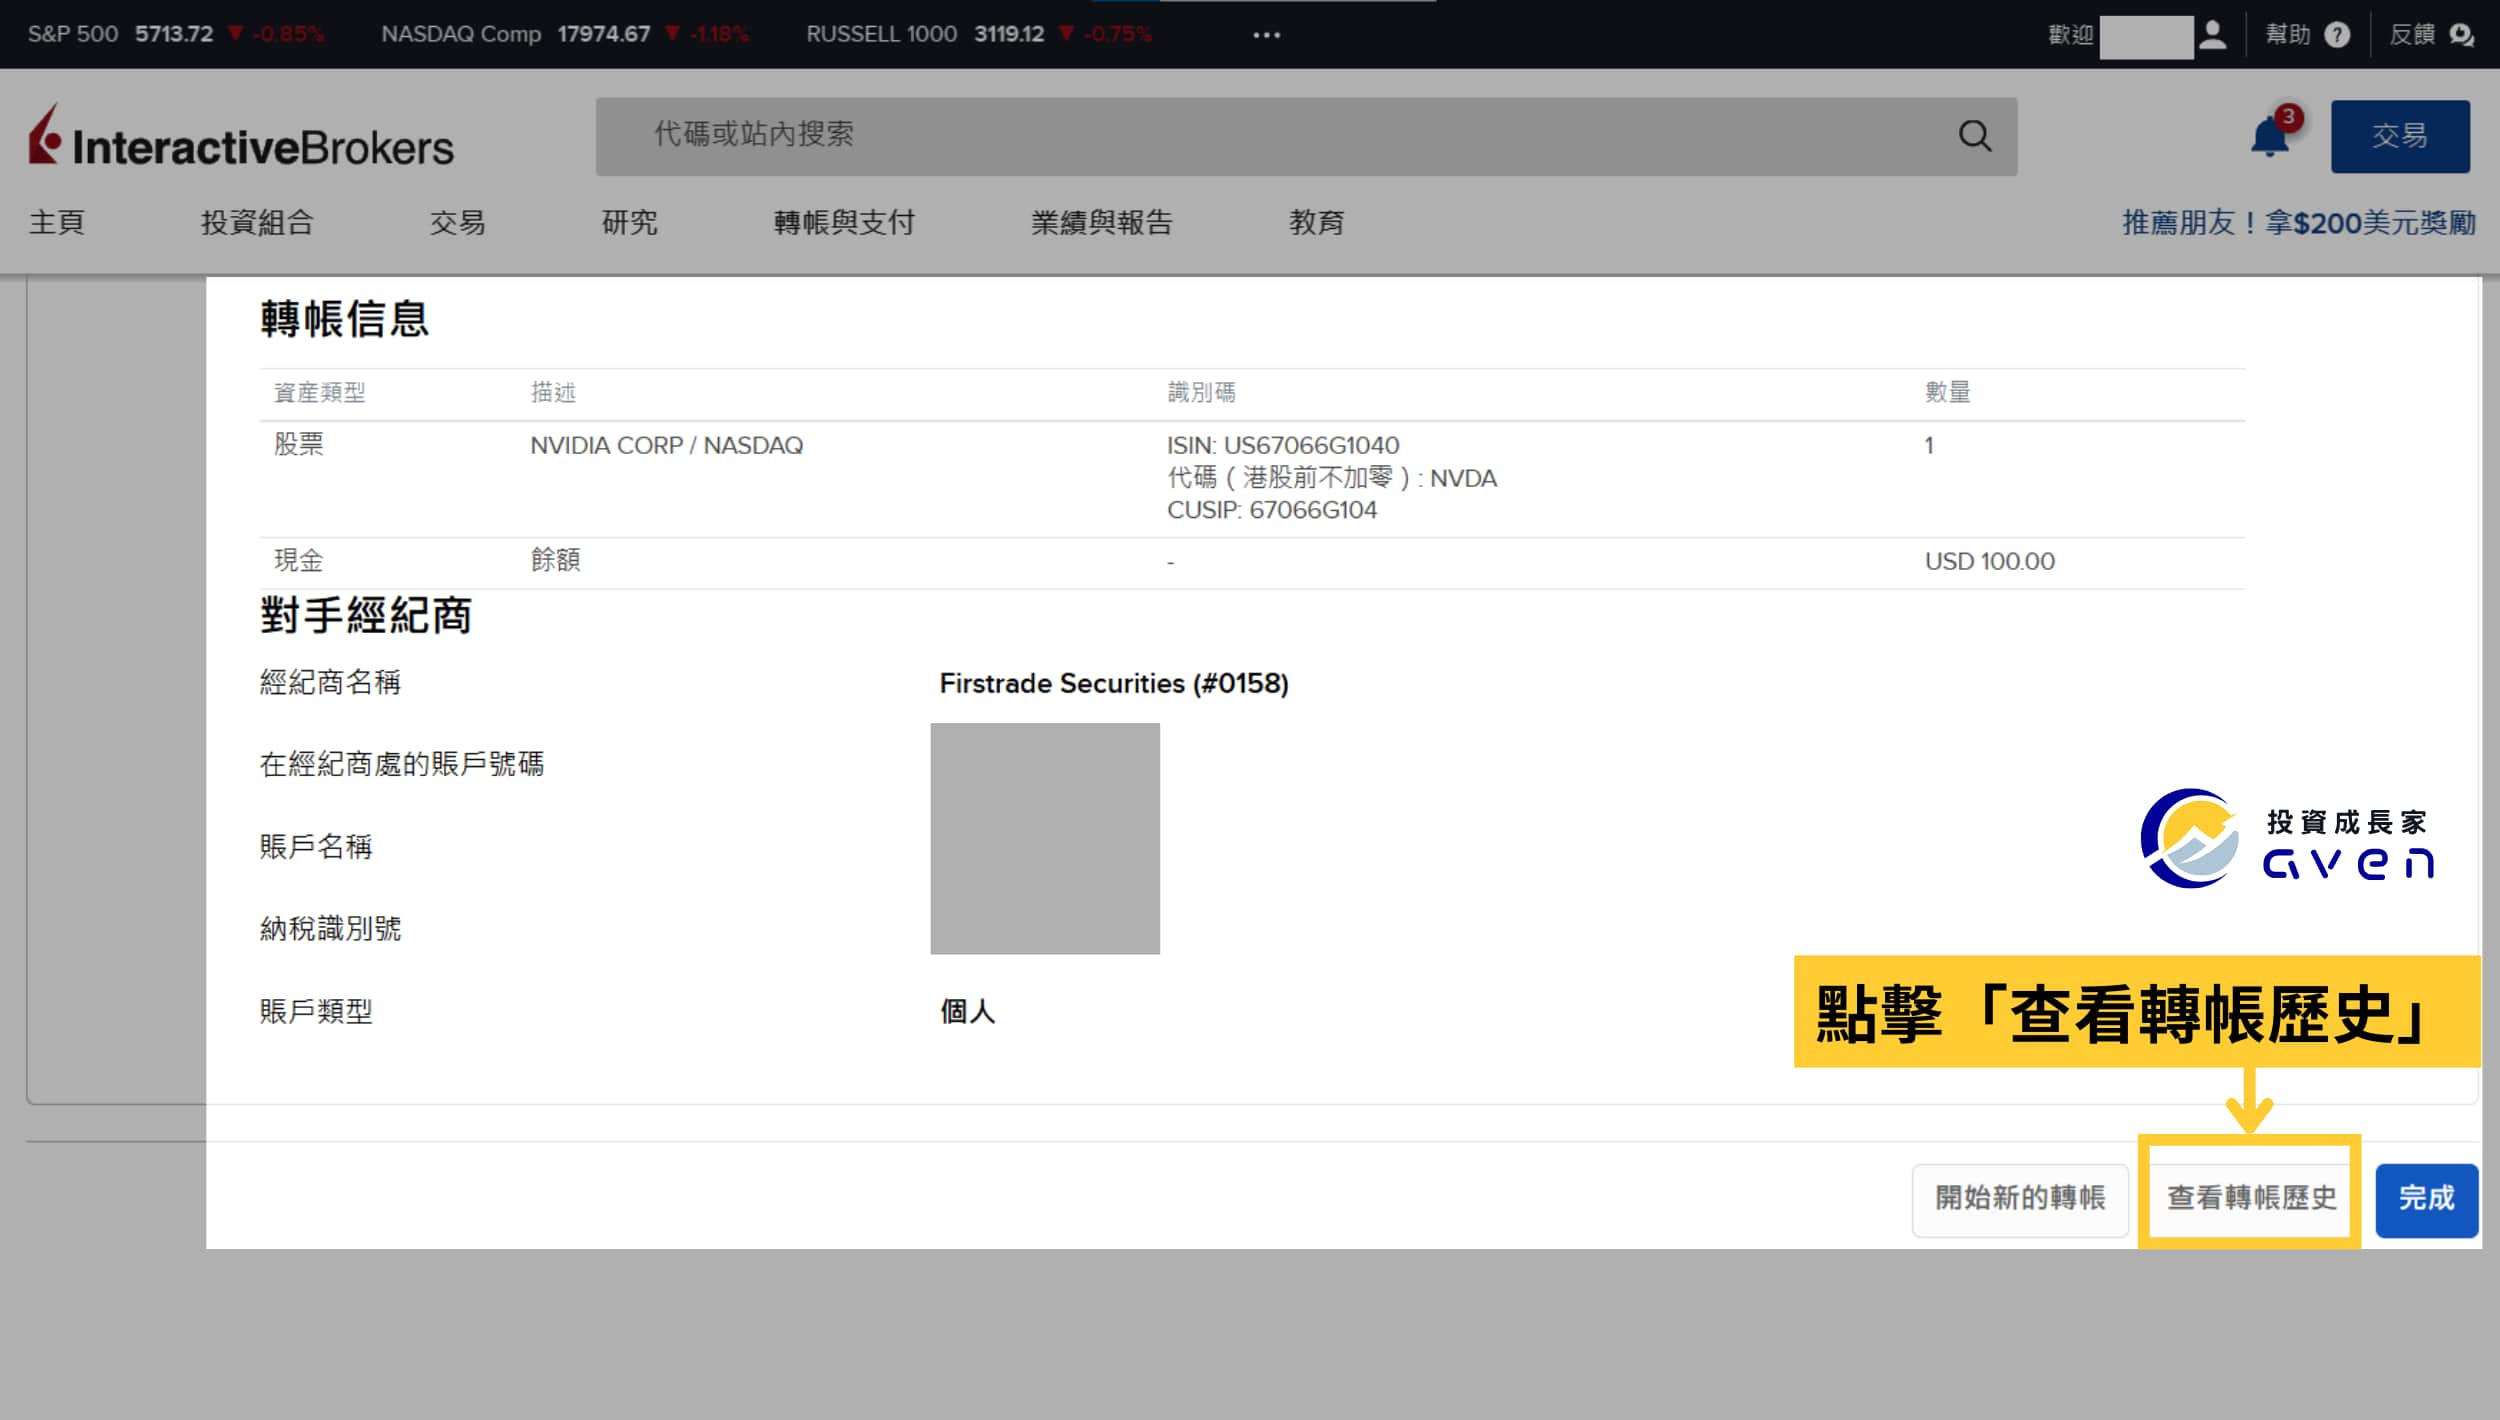This screenshot has width=2500, height=1420.
Task: Click the RUSSELL 1000 ticker value
Action: 1009,34
